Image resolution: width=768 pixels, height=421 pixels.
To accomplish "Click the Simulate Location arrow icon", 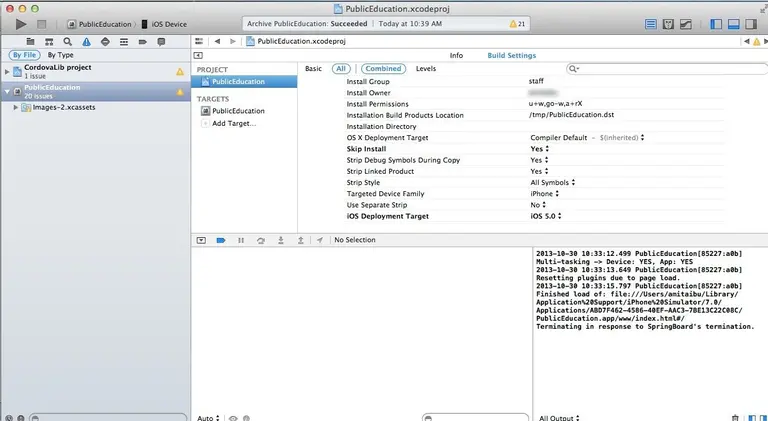I will [x=320, y=240].
